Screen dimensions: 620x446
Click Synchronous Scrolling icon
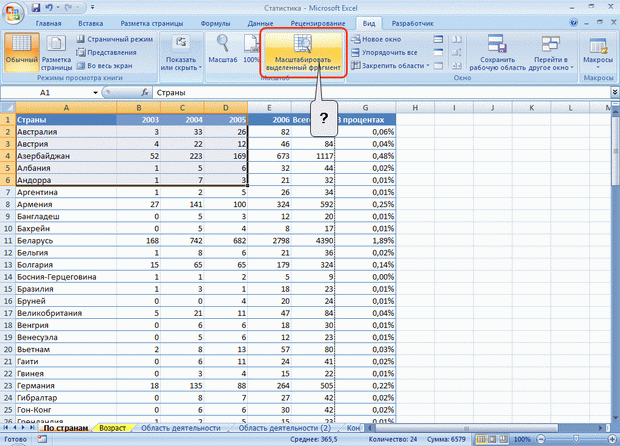(x=457, y=52)
